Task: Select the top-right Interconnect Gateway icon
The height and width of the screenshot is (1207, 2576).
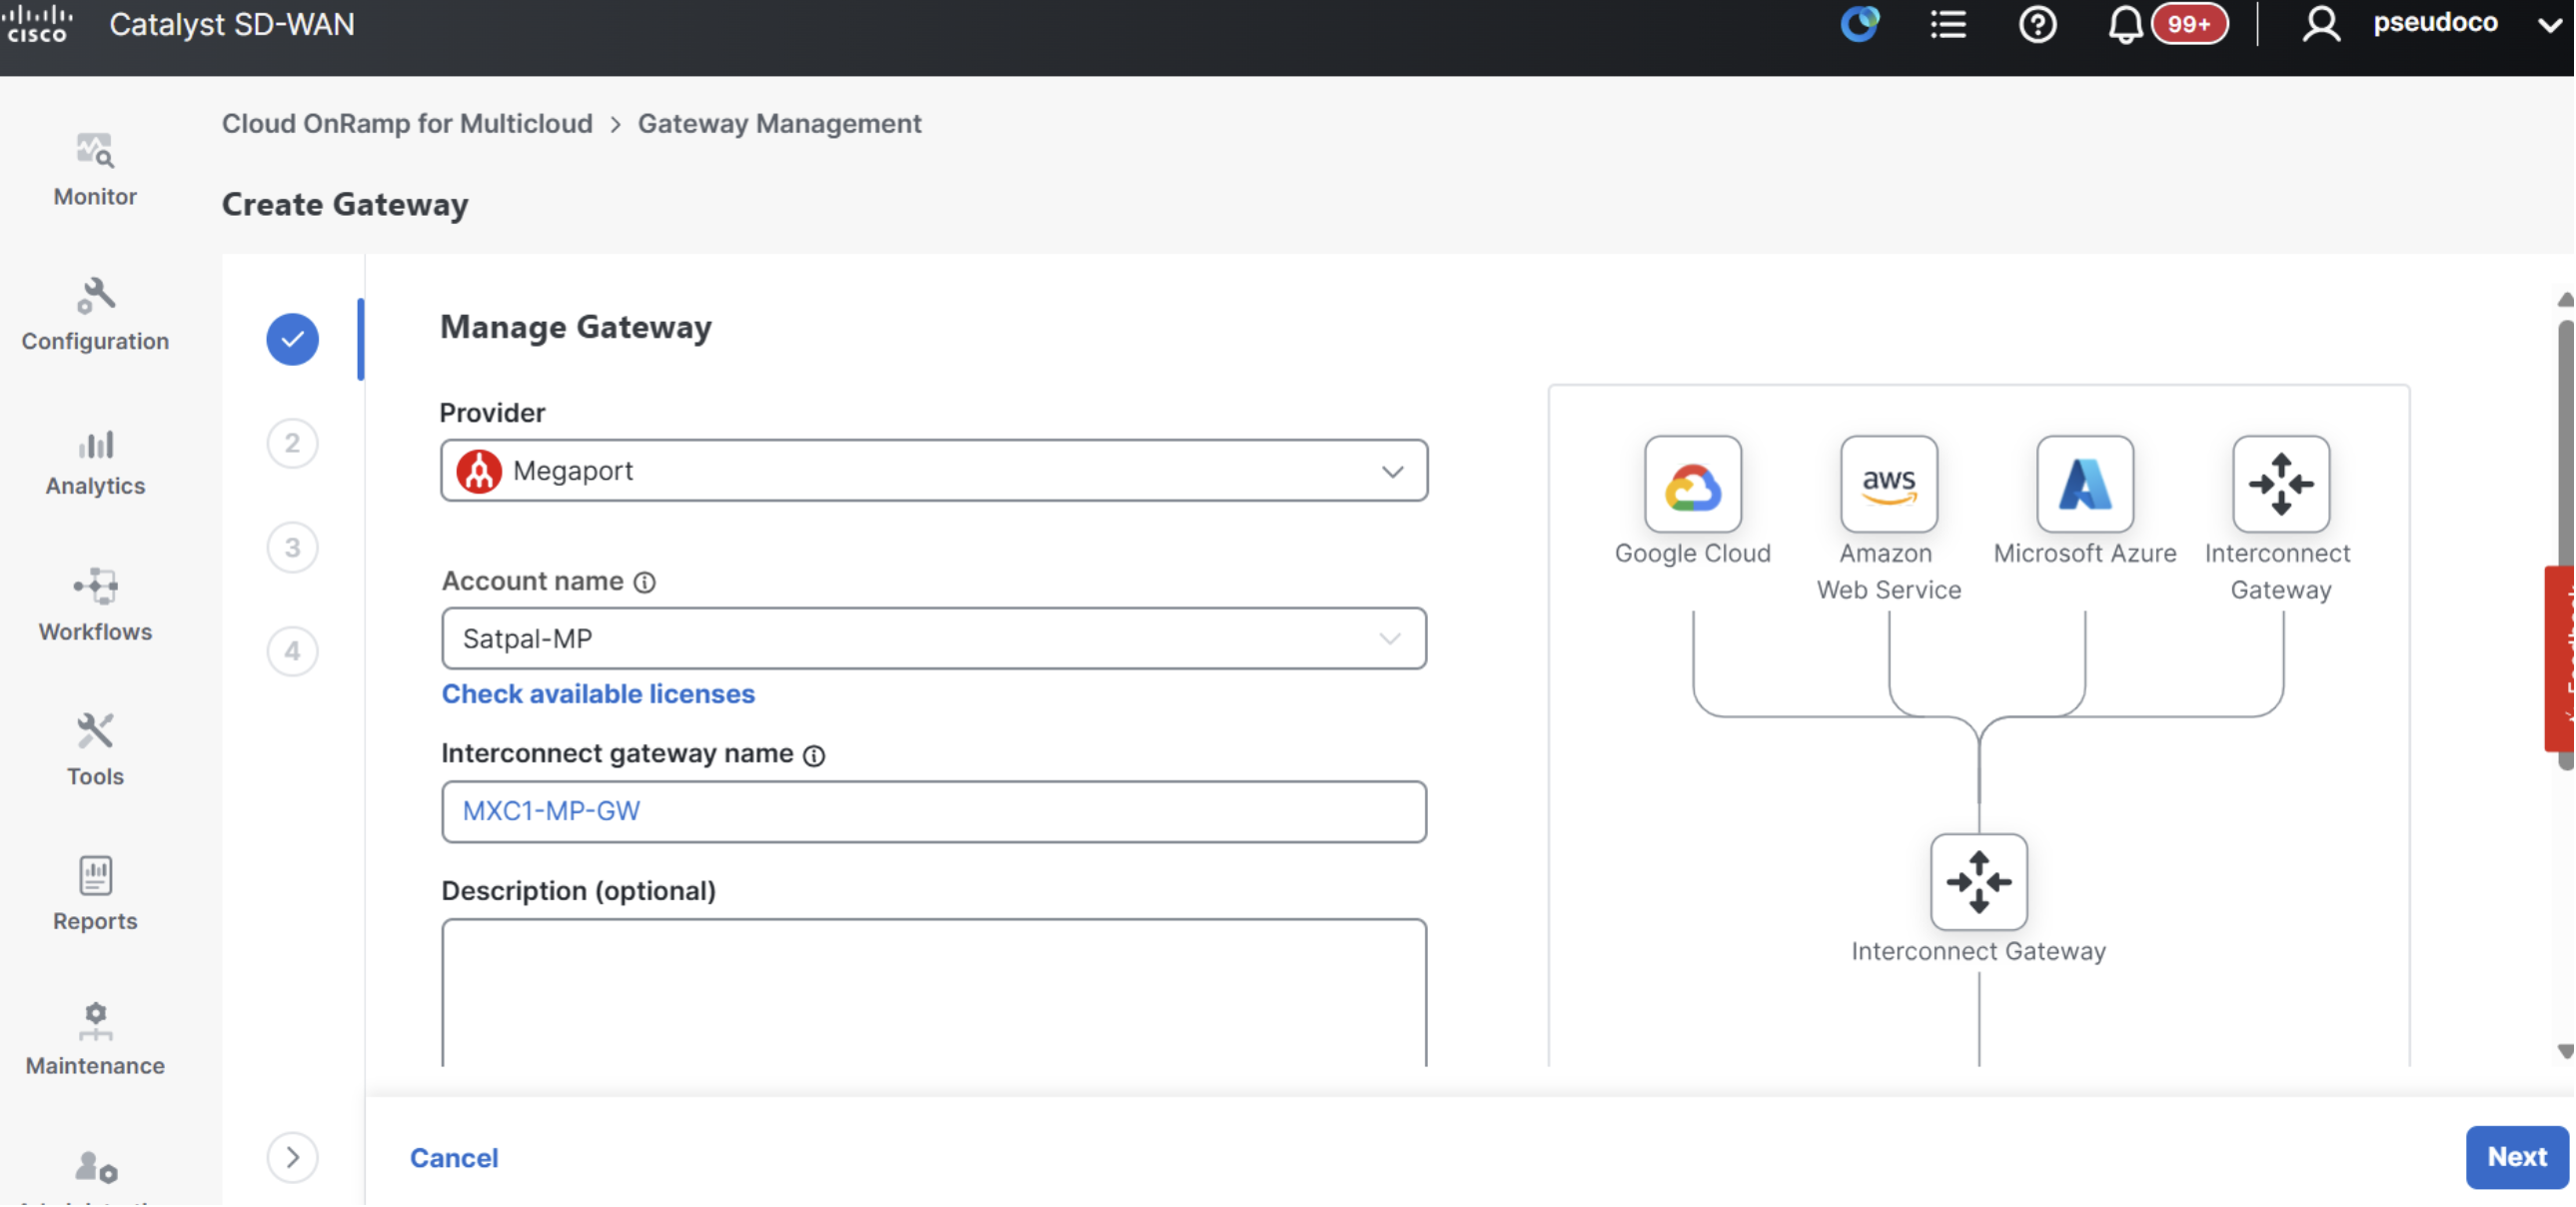Action: [2281, 485]
